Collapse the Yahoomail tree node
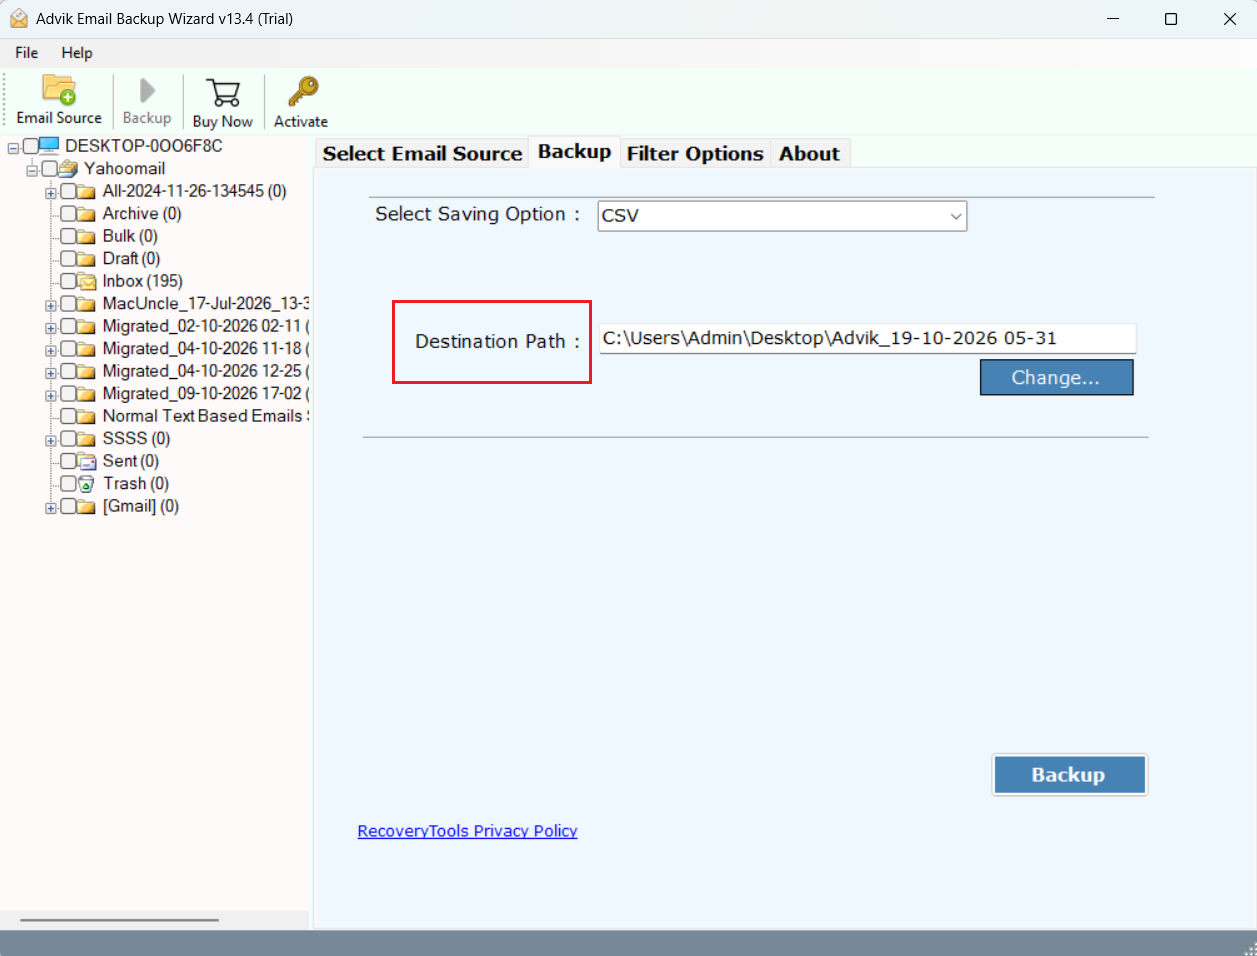The width and height of the screenshot is (1257, 956). [x=32, y=170]
